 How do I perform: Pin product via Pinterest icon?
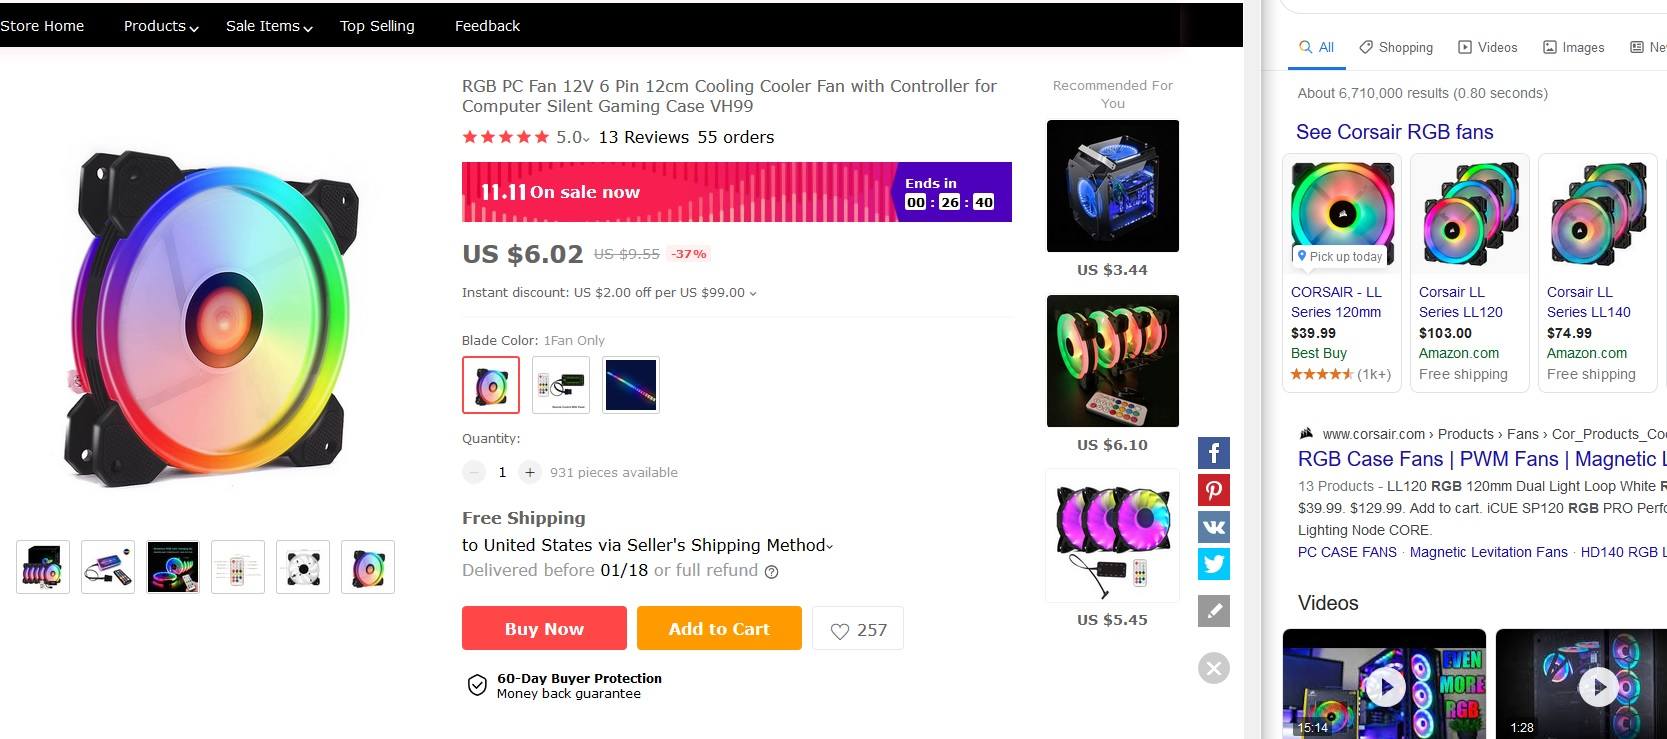(x=1214, y=490)
